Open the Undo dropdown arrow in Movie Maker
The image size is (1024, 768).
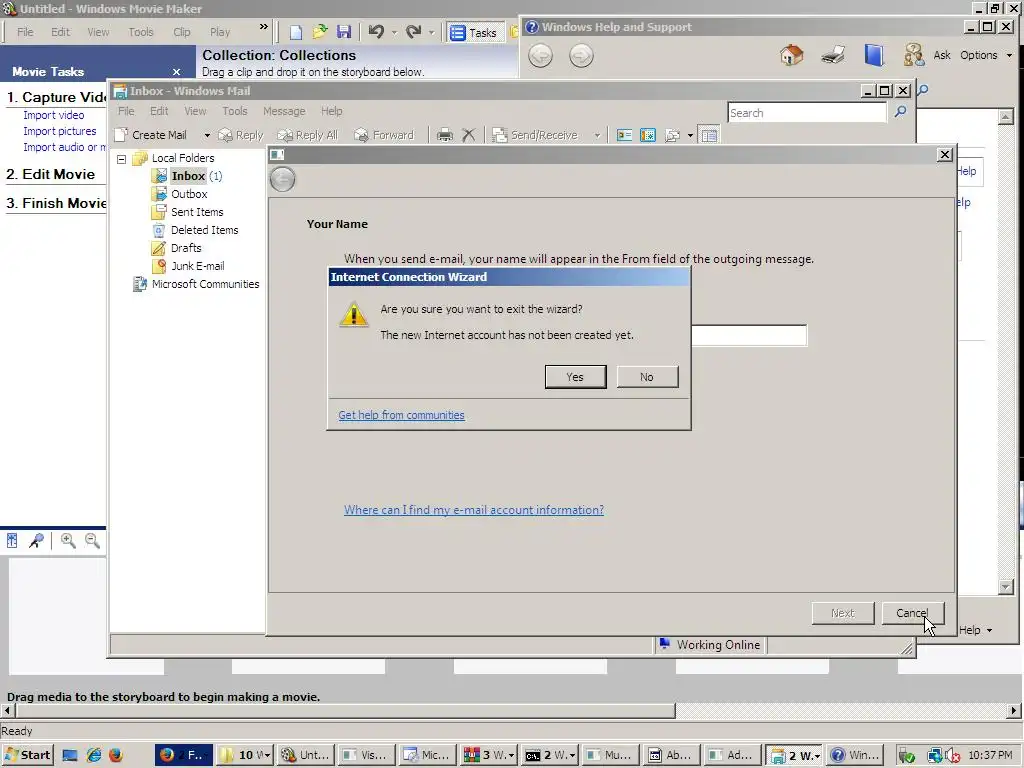(x=394, y=33)
